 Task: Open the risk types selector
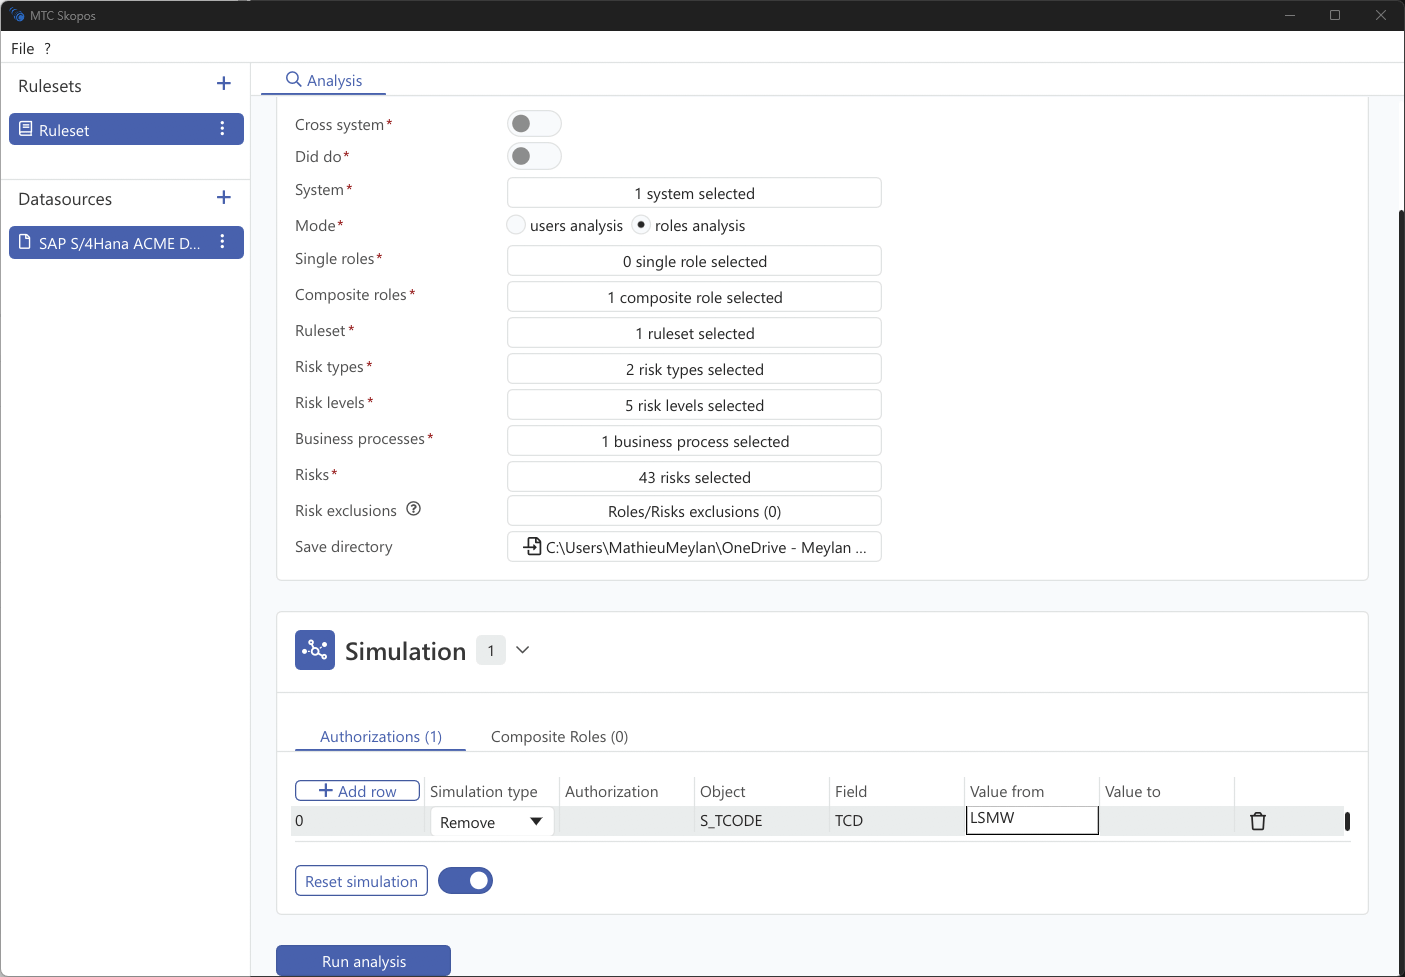click(x=693, y=368)
